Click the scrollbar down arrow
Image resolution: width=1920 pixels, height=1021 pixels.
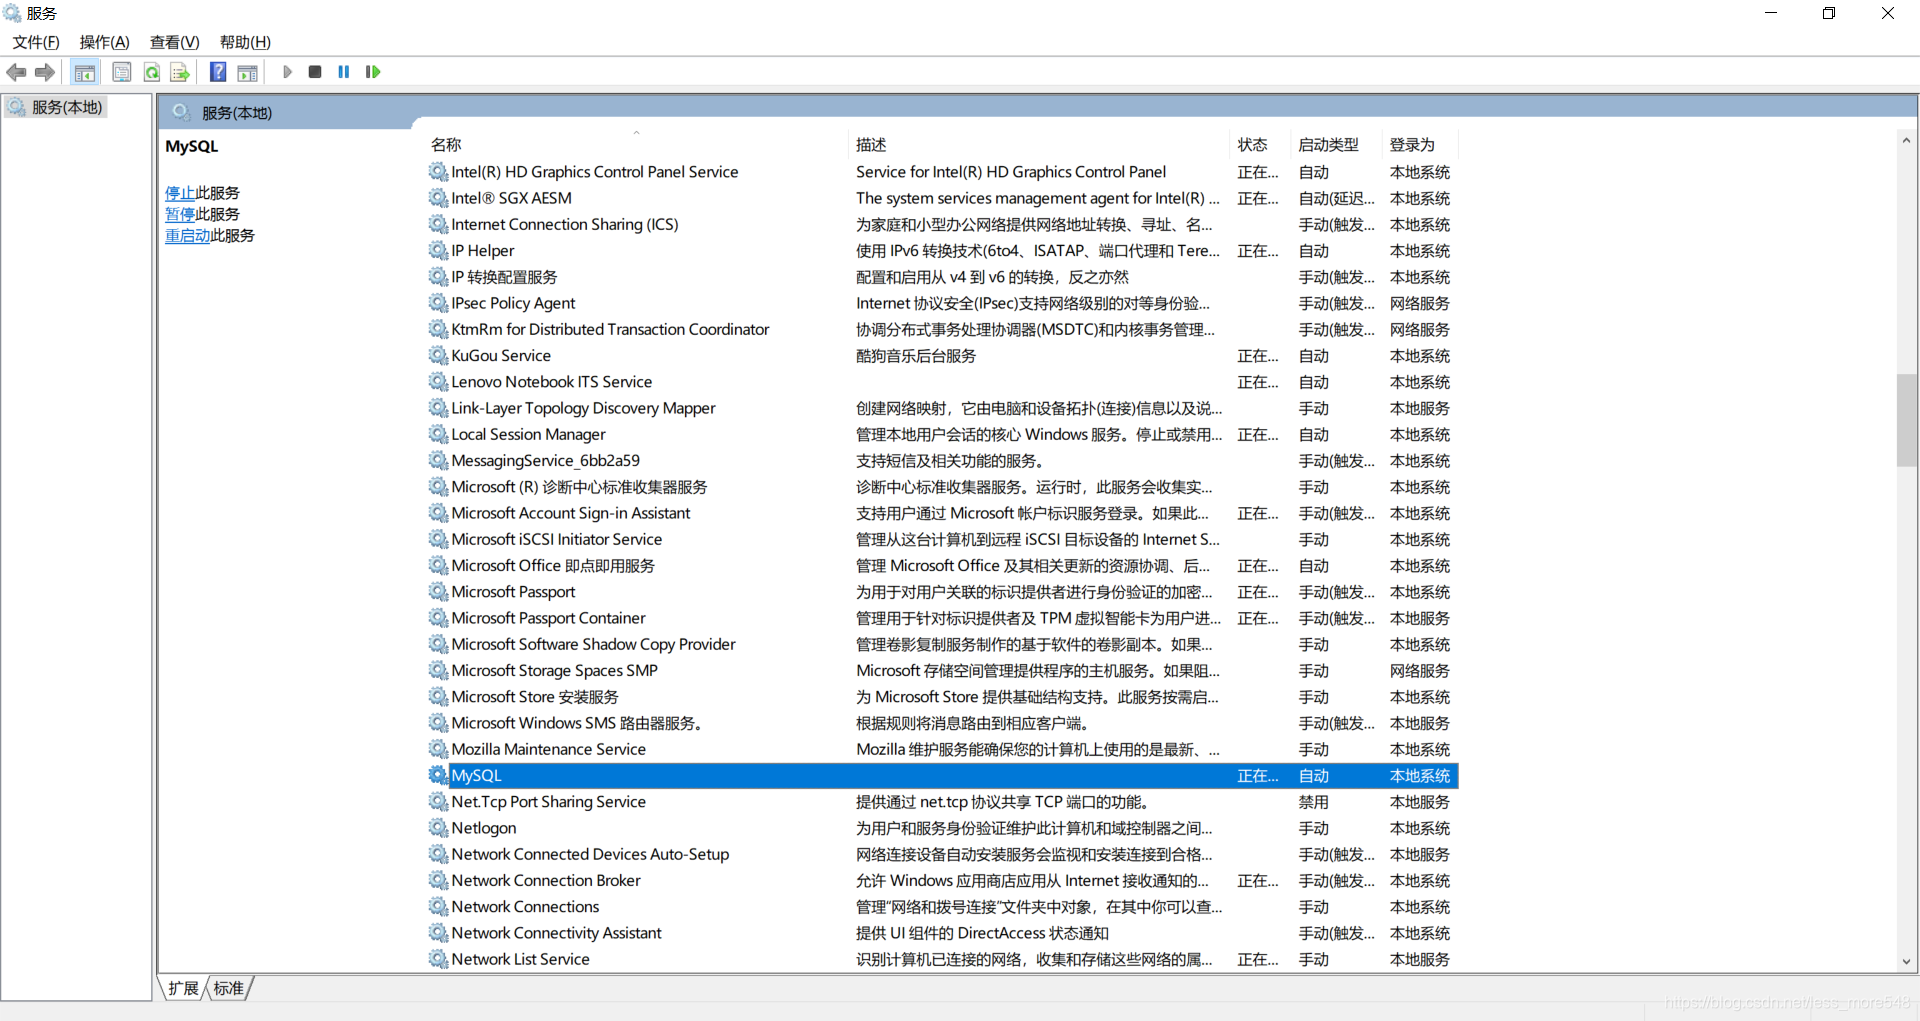(x=1906, y=961)
